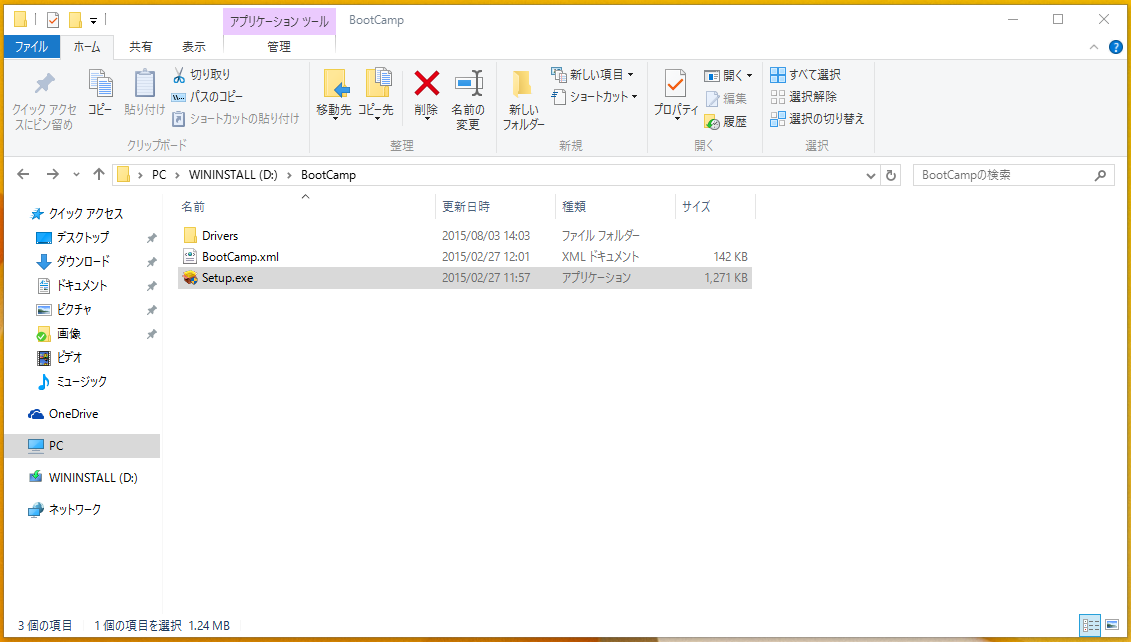Click WININSTALL (D:) in address breadcrumb

(x=233, y=175)
